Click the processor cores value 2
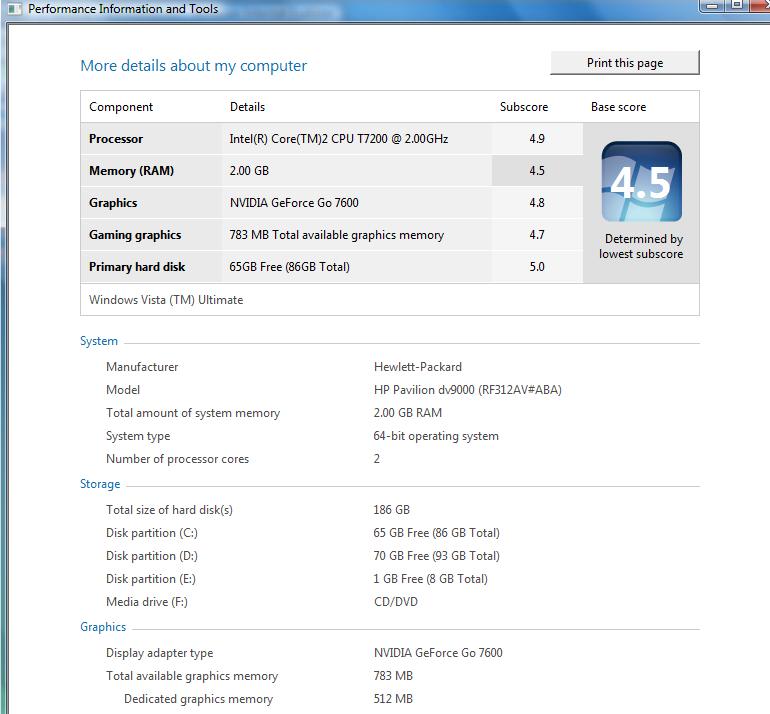The width and height of the screenshot is (770, 714). pyautogui.click(x=377, y=459)
